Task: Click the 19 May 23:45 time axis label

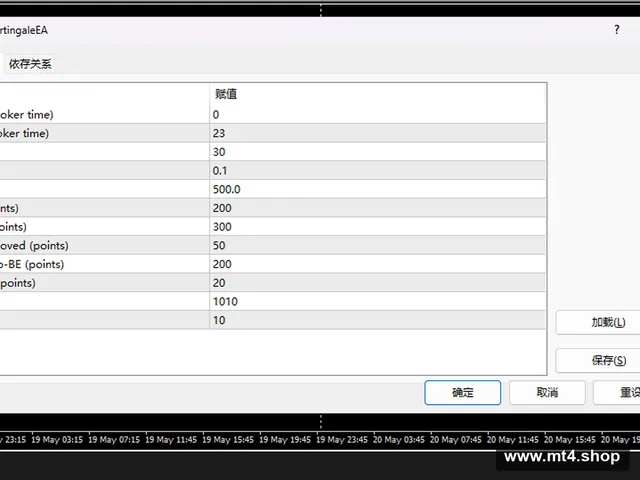Action: tap(342, 440)
